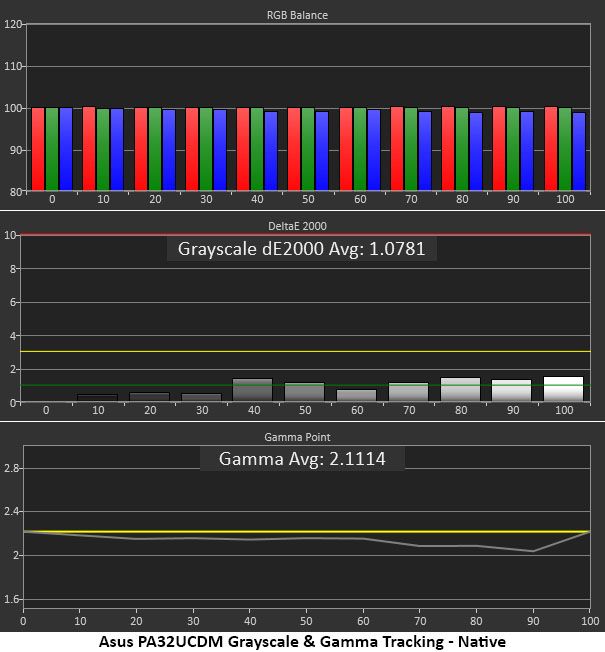Click the green bar at 10 in RGB Balance
605x652 pixels.
(103, 150)
